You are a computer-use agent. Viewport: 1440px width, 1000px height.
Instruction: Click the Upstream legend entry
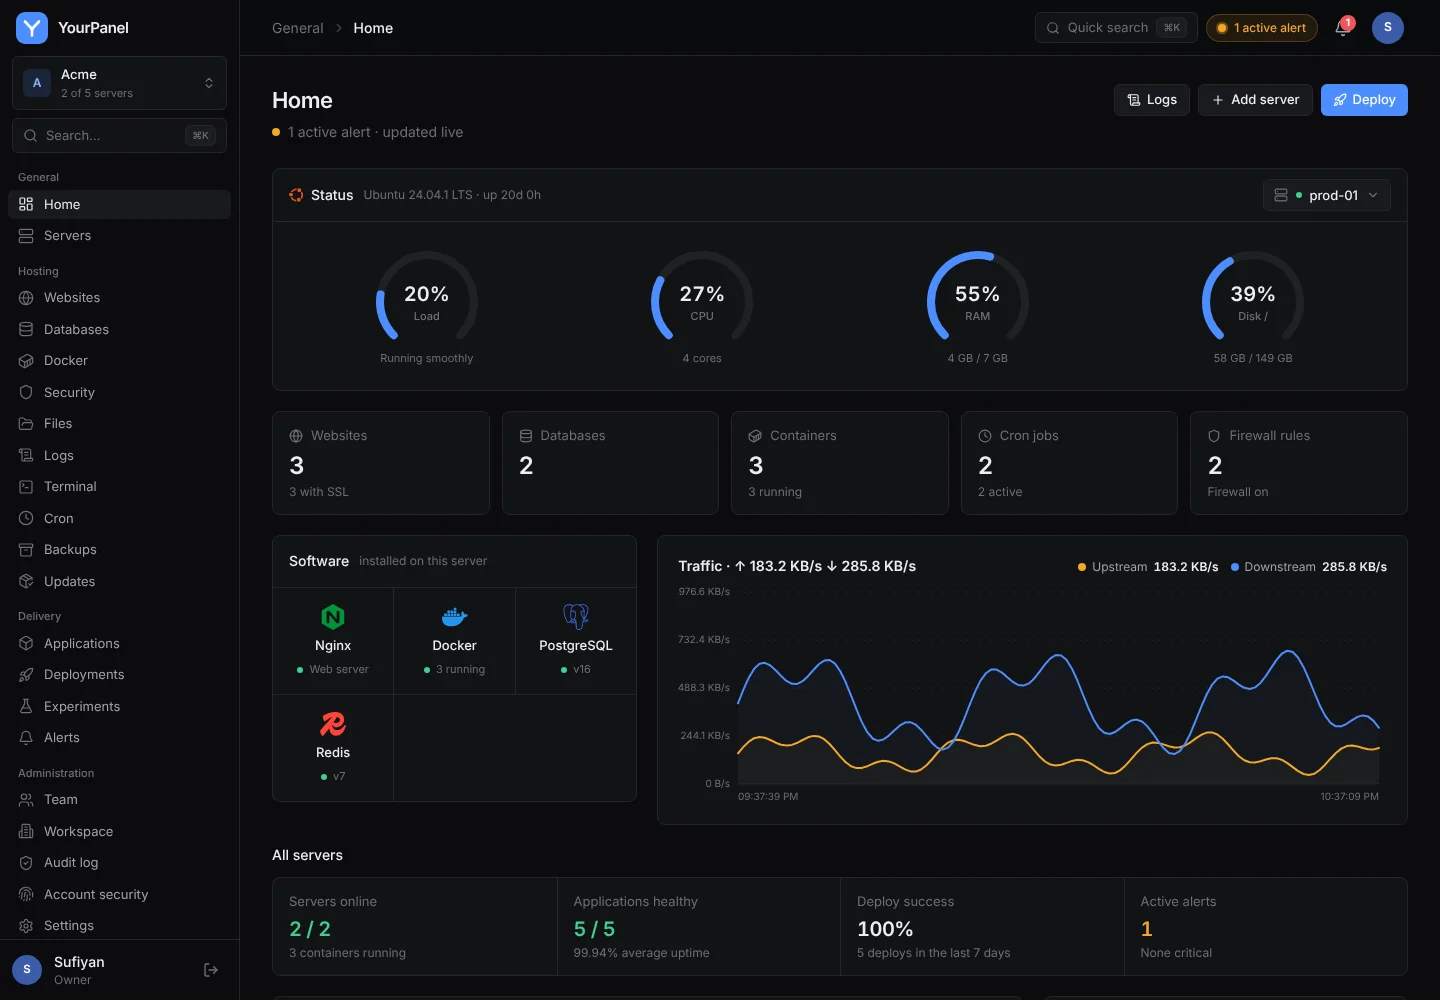pos(1148,567)
